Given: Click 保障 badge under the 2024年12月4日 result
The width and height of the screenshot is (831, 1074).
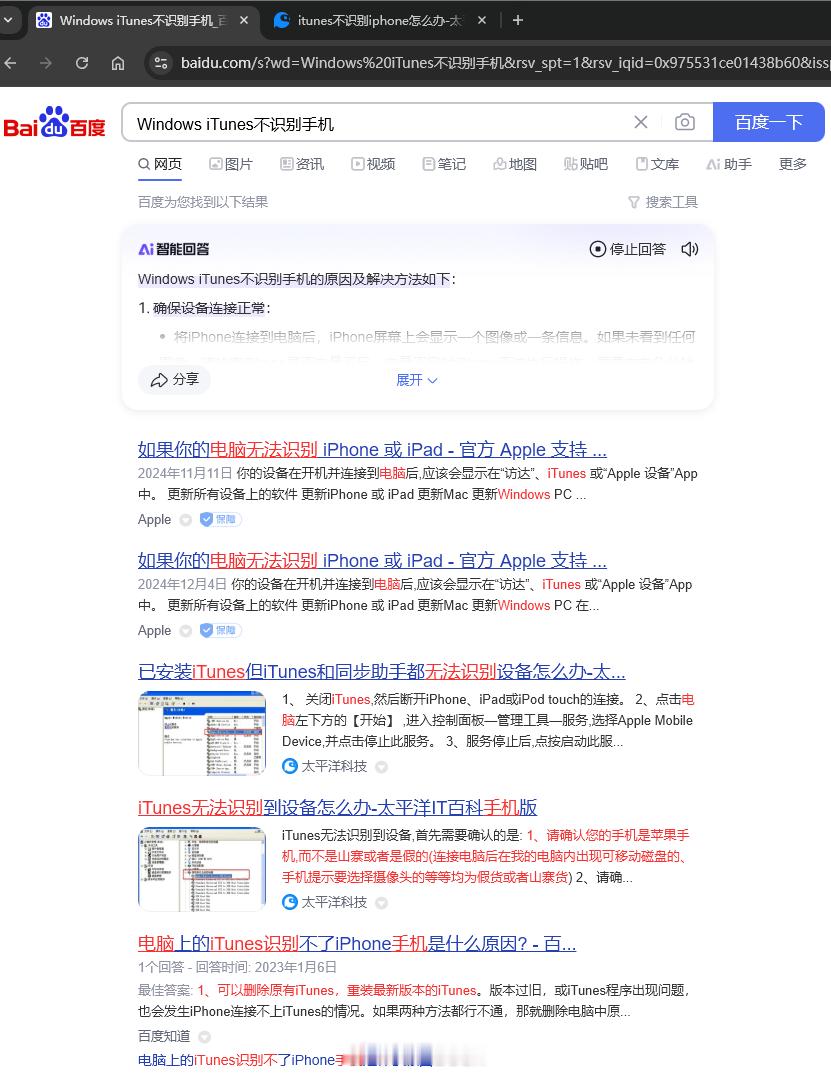Looking at the screenshot, I should [220, 631].
